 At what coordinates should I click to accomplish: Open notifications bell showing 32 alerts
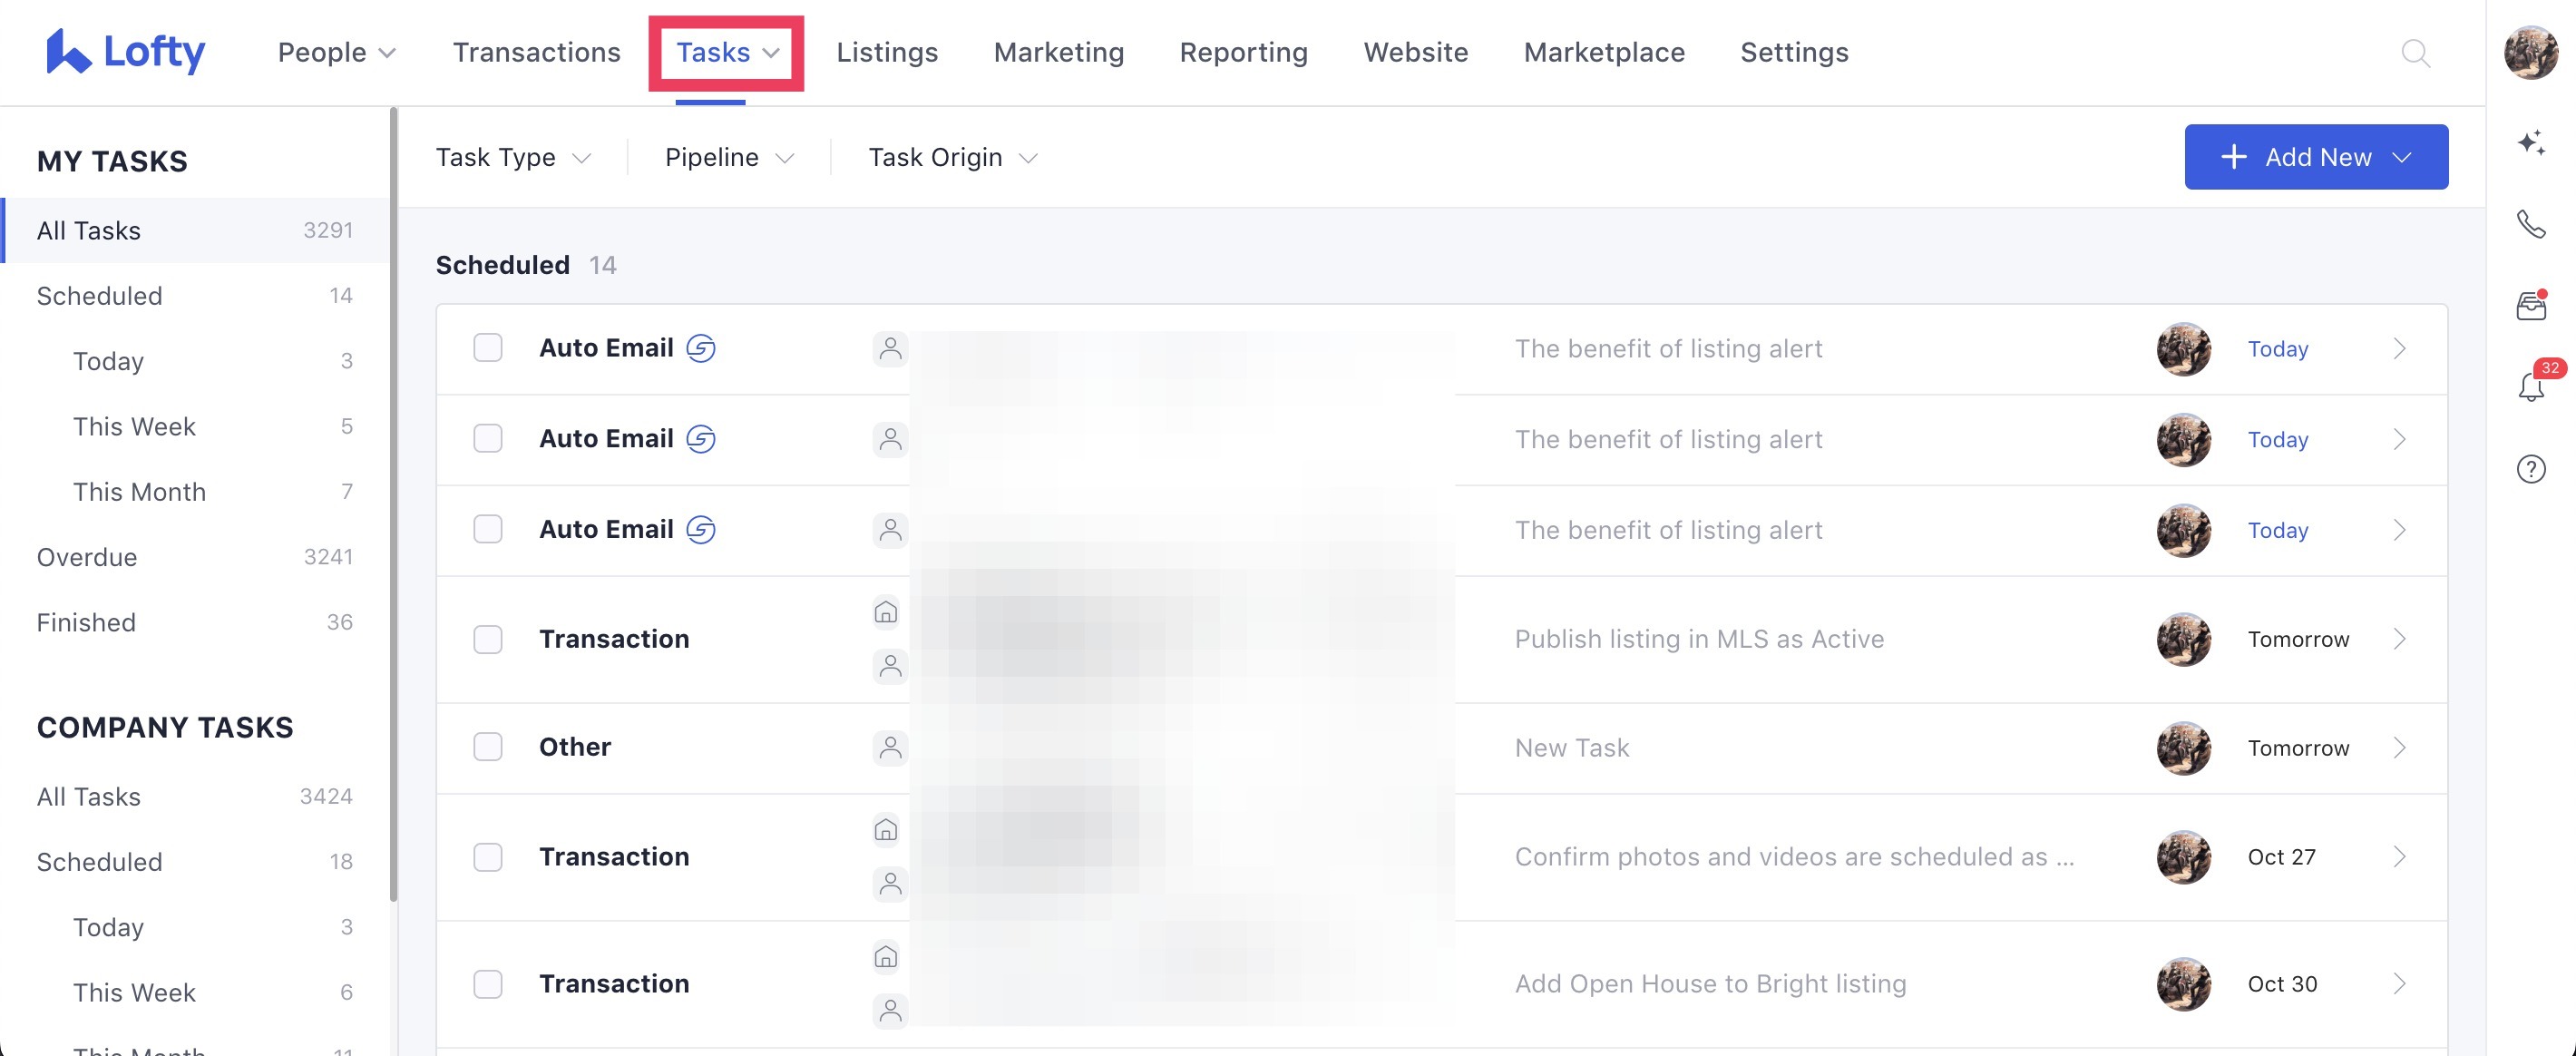[x=2531, y=387]
